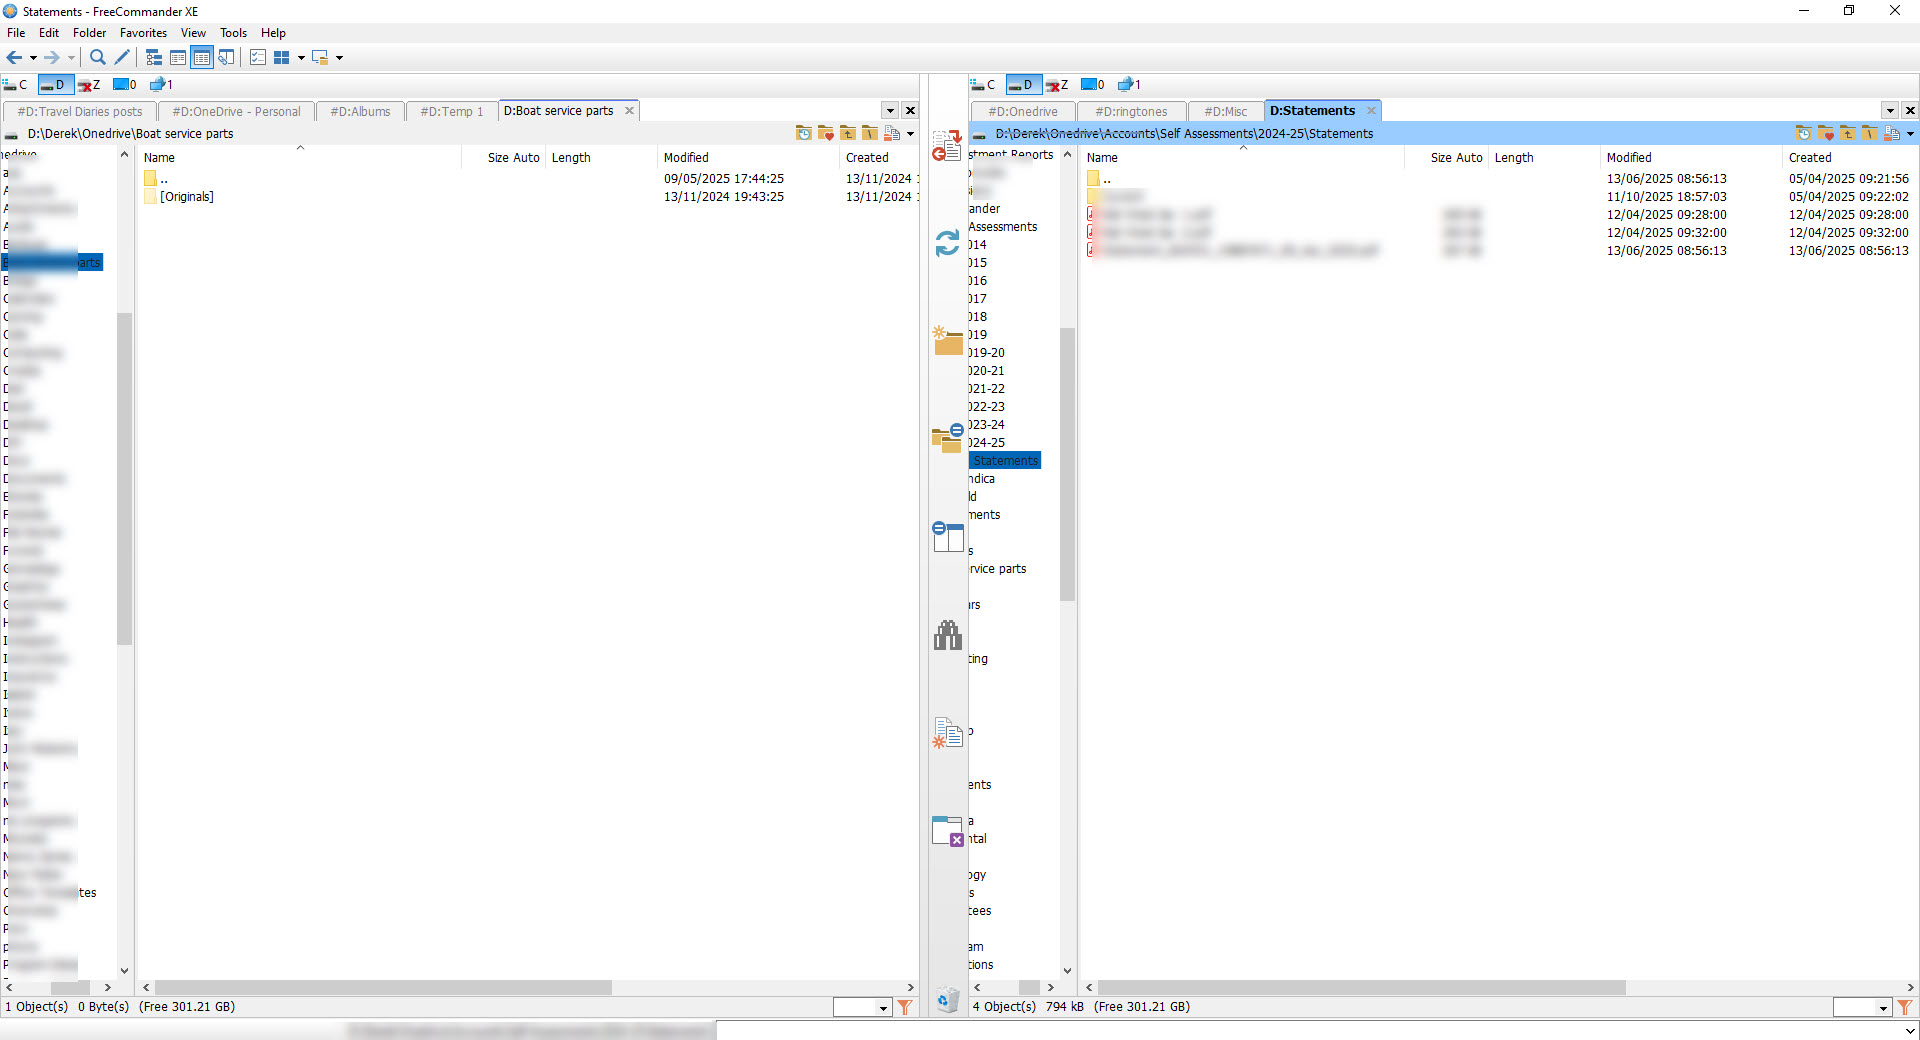This screenshot has width=1920, height=1040.
Task: Open the desktop-folder layout icon in toolbar
Action: 320,58
